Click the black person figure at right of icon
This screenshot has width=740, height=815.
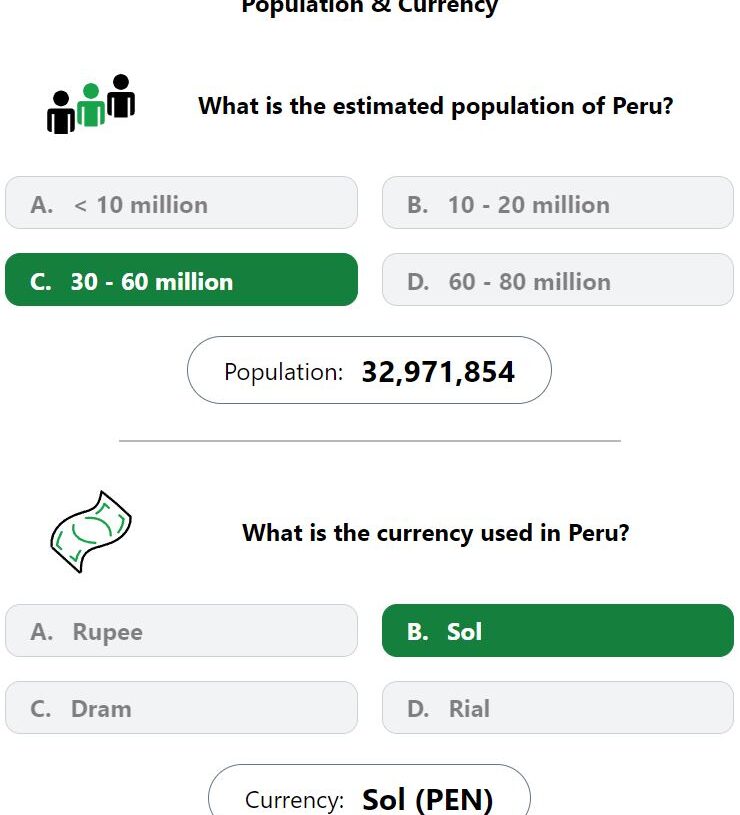(x=121, y=96)
